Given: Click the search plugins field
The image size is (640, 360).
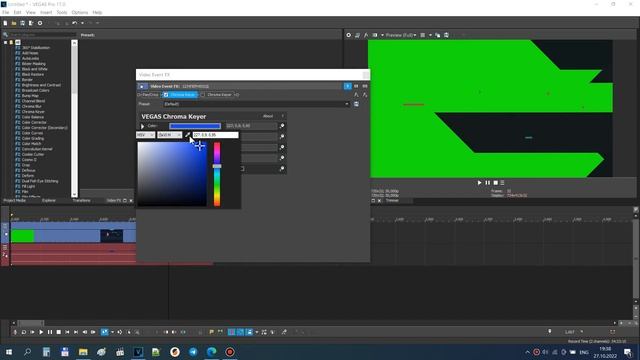Looking at the screenshot, I should [42, 35].
